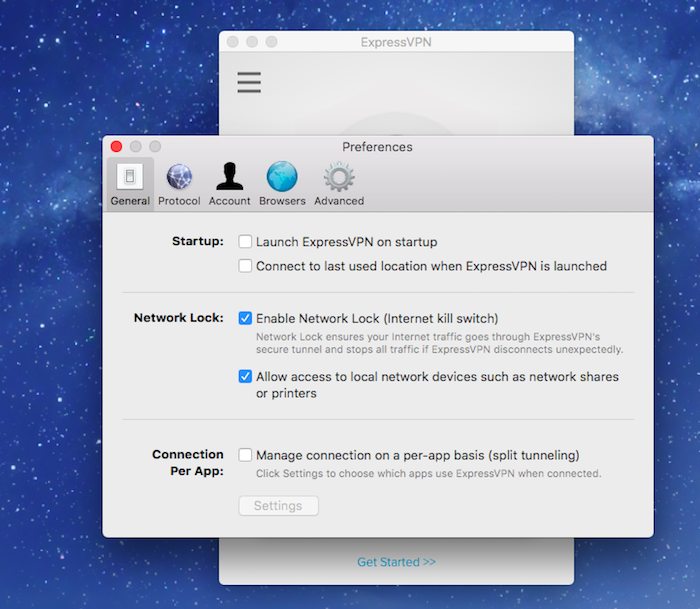The width and height of the screenshot is (700, 609).
Task: Click the Preferences window title
Action: (x=377, y=147)
